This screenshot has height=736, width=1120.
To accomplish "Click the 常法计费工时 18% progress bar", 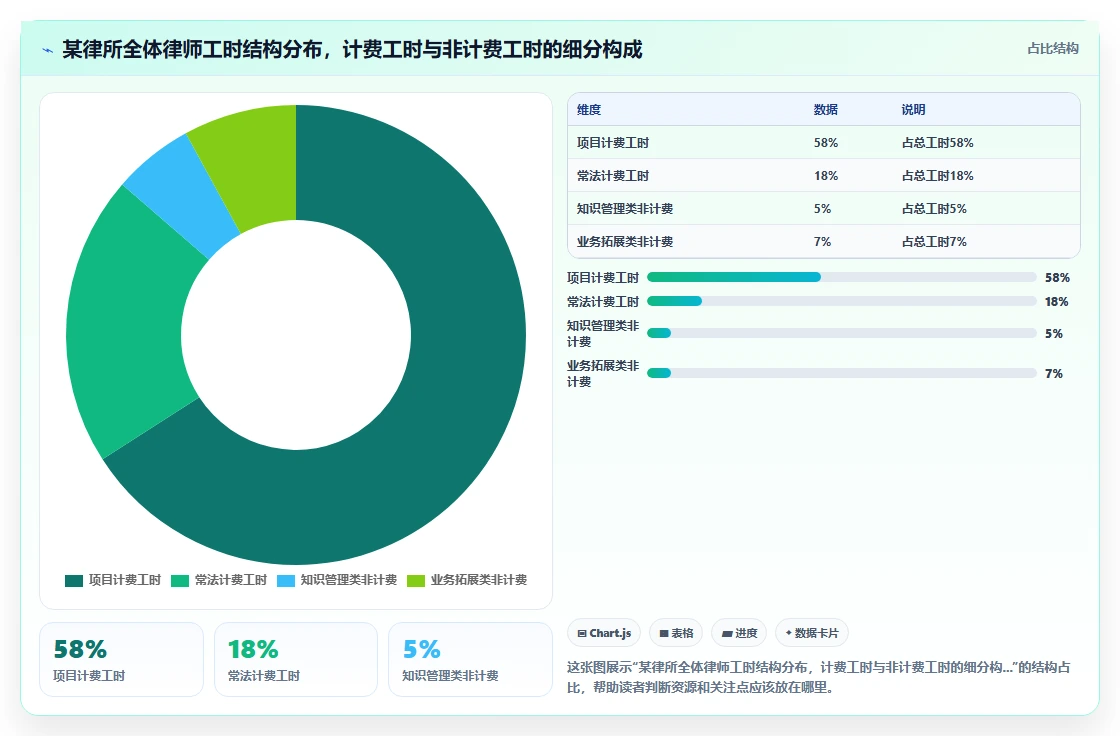I will 841,302.
